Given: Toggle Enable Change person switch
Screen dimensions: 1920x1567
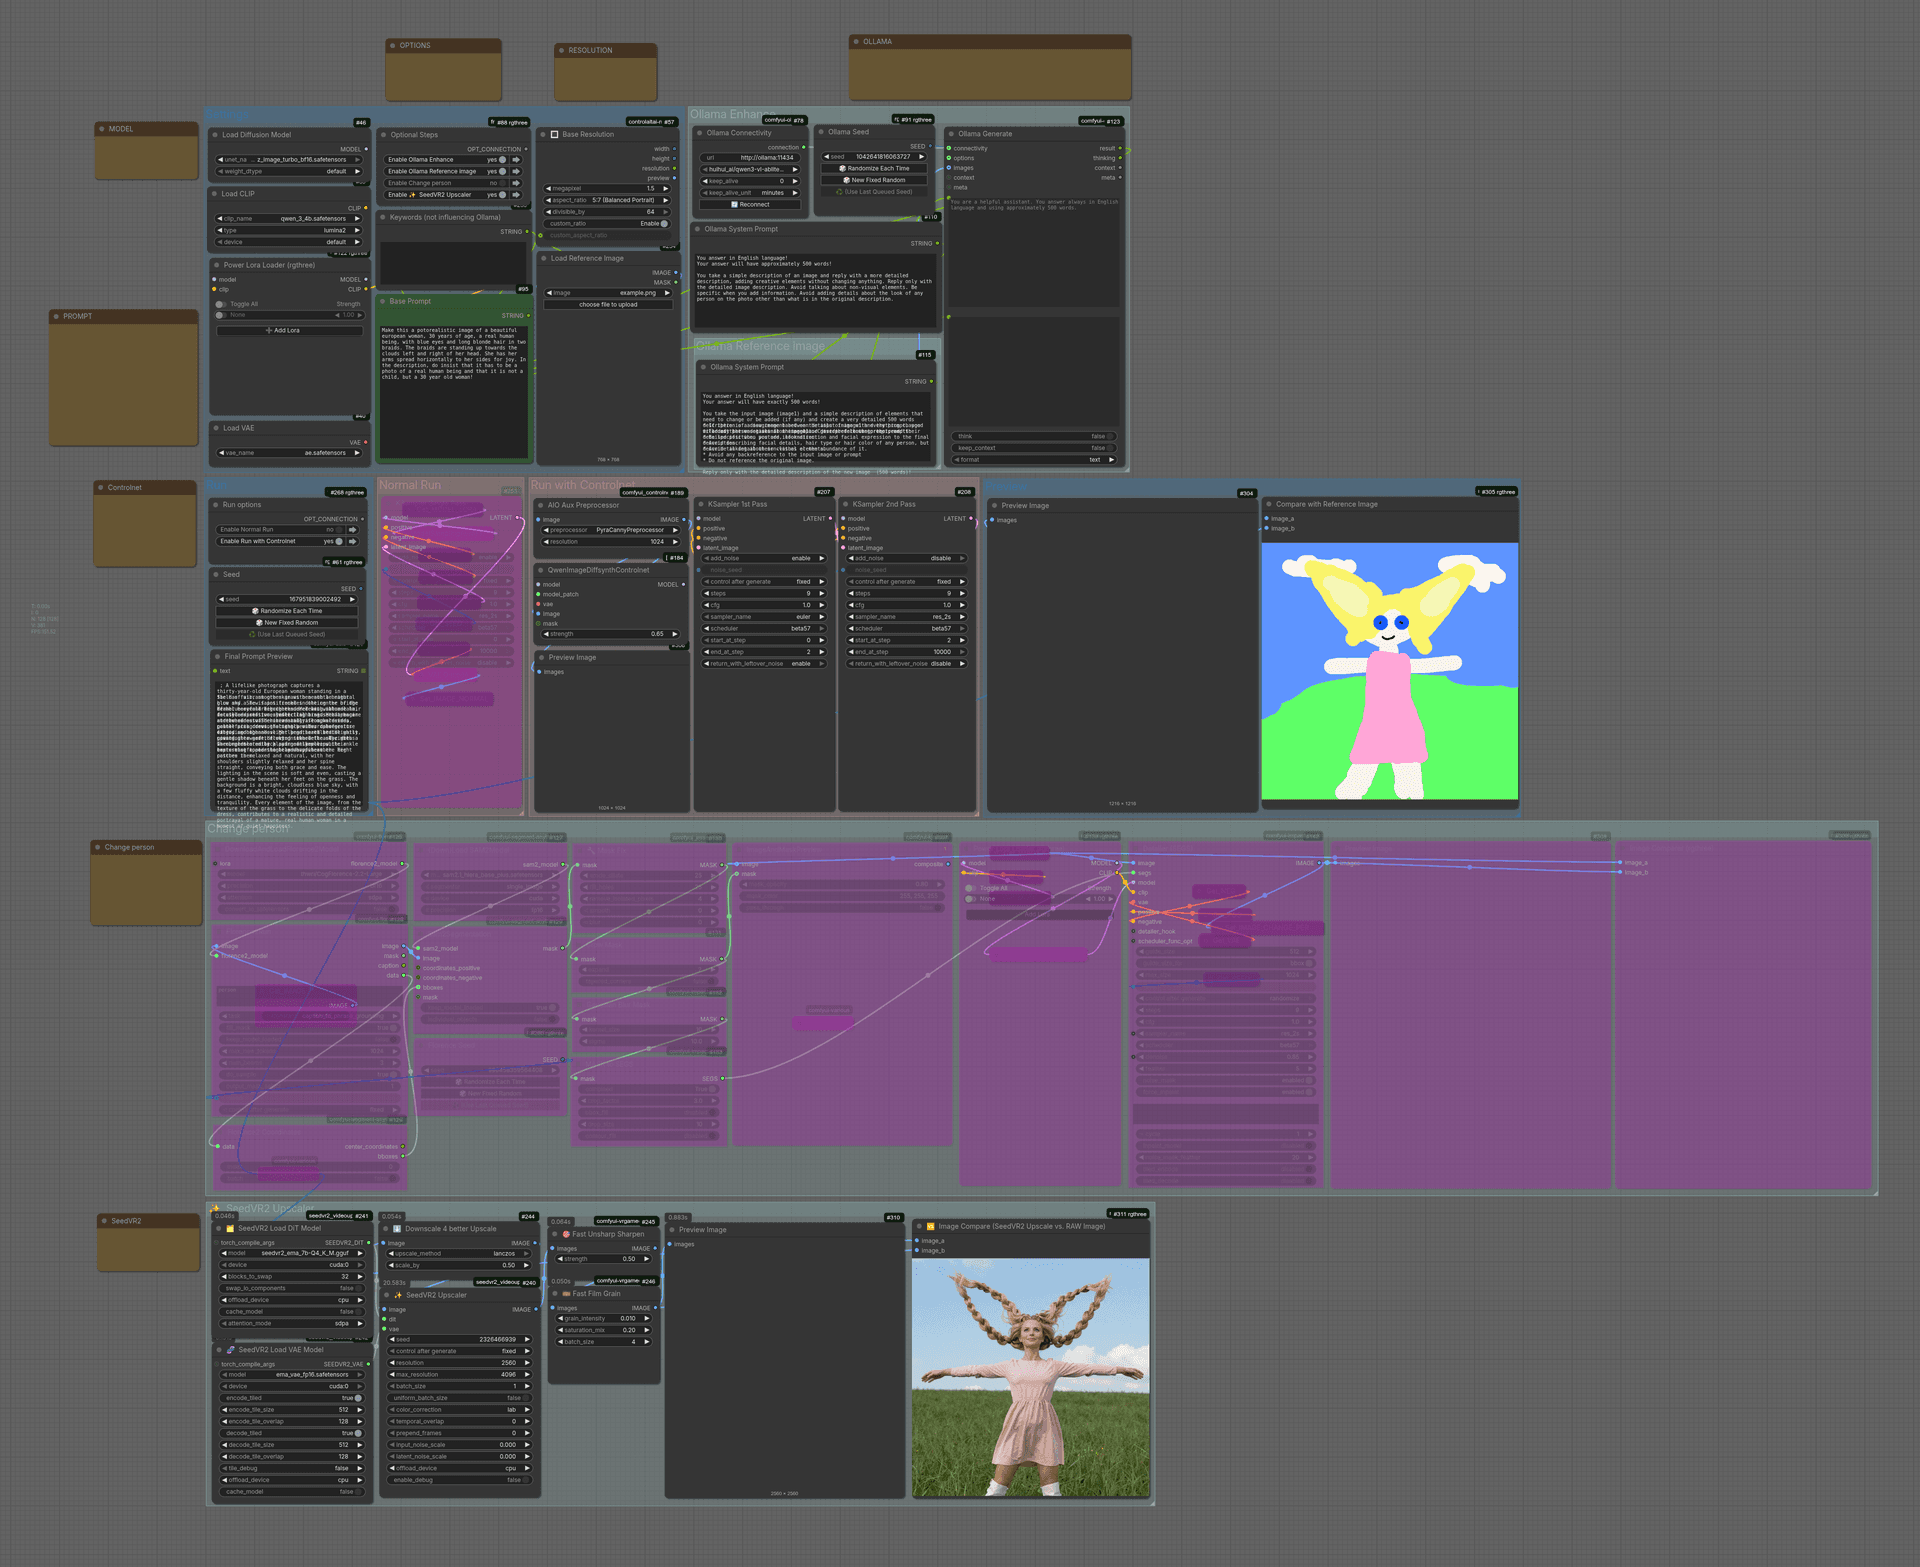Looking at the screenshot, I should click(503, 183).
